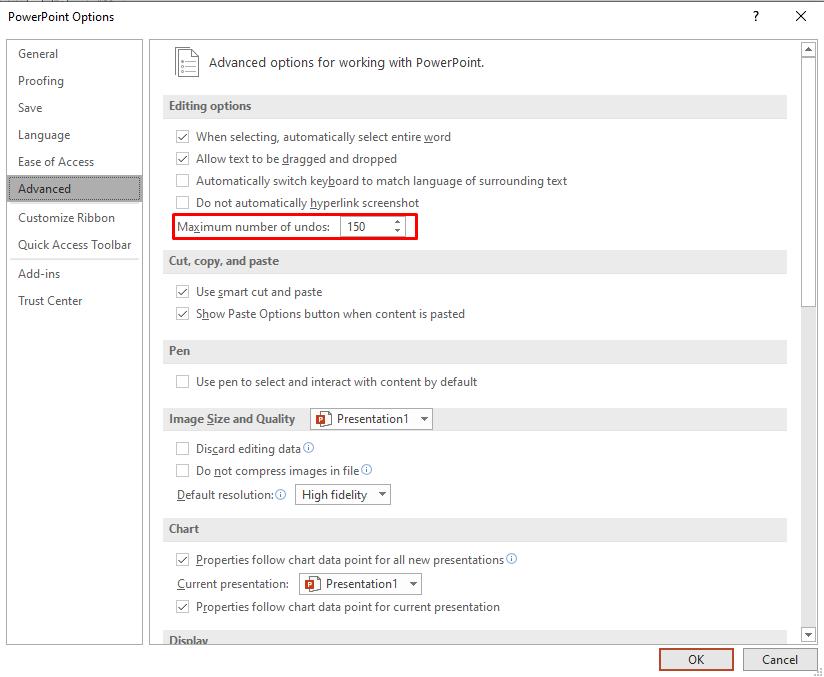The width and height of the screenshot is (824, 677).
Task: Confirm settings with the OK button
Action: [x=696, y=659]
